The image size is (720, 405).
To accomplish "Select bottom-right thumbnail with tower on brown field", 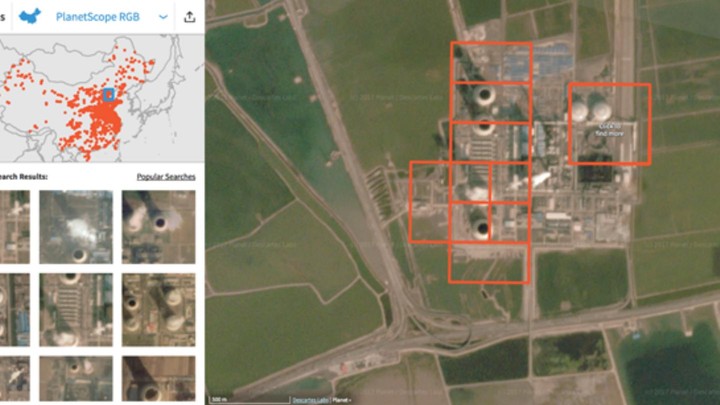I will 158,379.
